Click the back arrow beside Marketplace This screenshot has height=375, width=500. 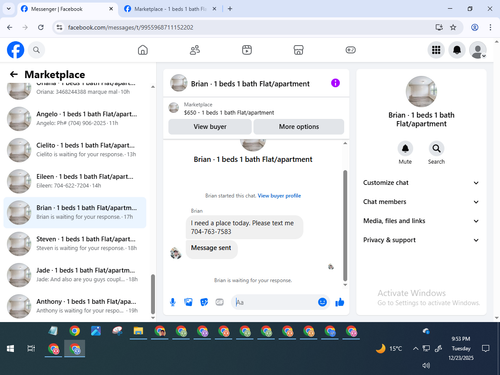pyautogui.click(x=14, y=74)
